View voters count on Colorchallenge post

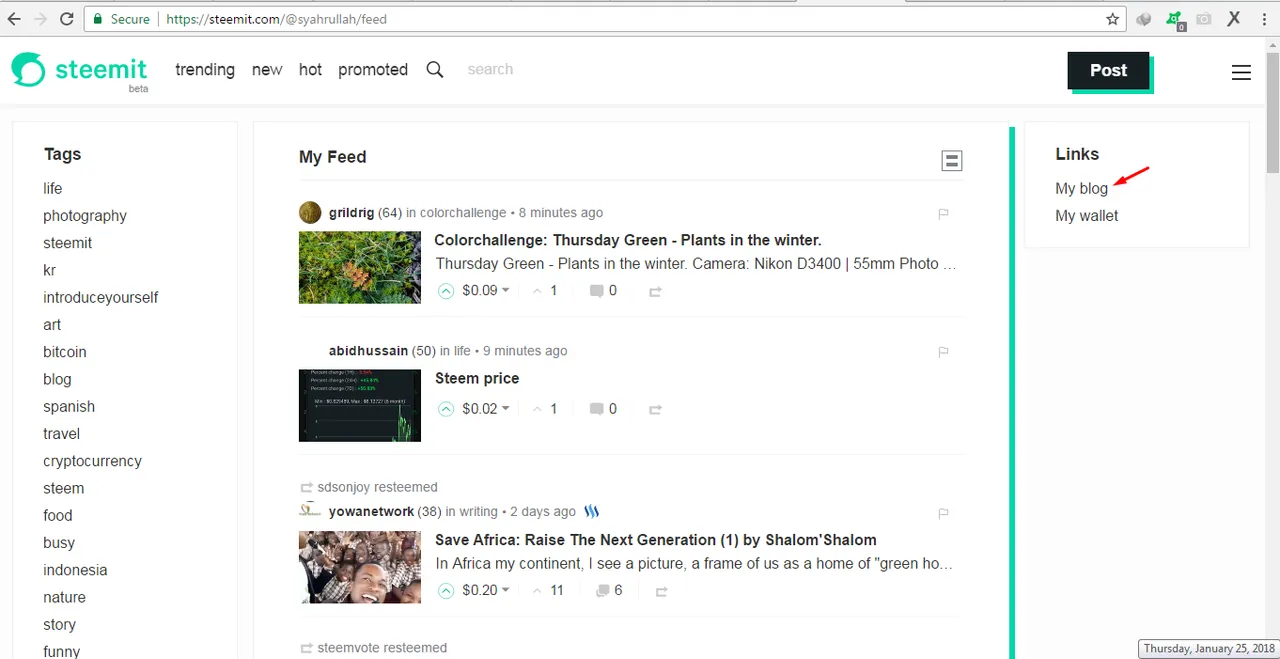tap(545, 291)
